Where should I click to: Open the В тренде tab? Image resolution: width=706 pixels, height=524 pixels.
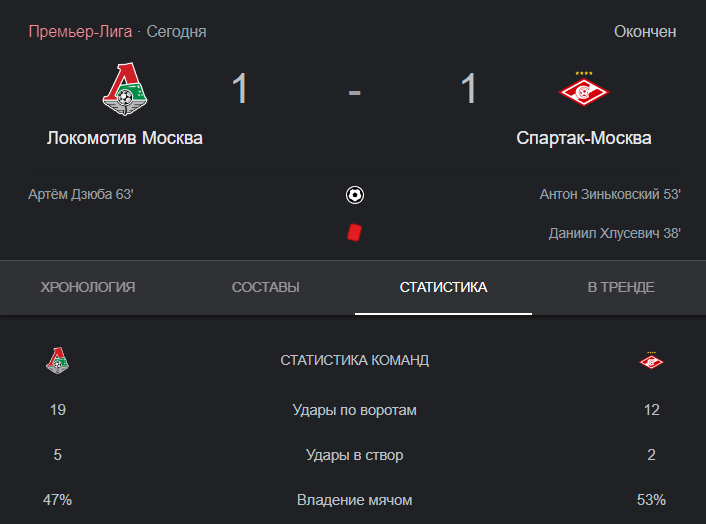click(x=621, y=287)
